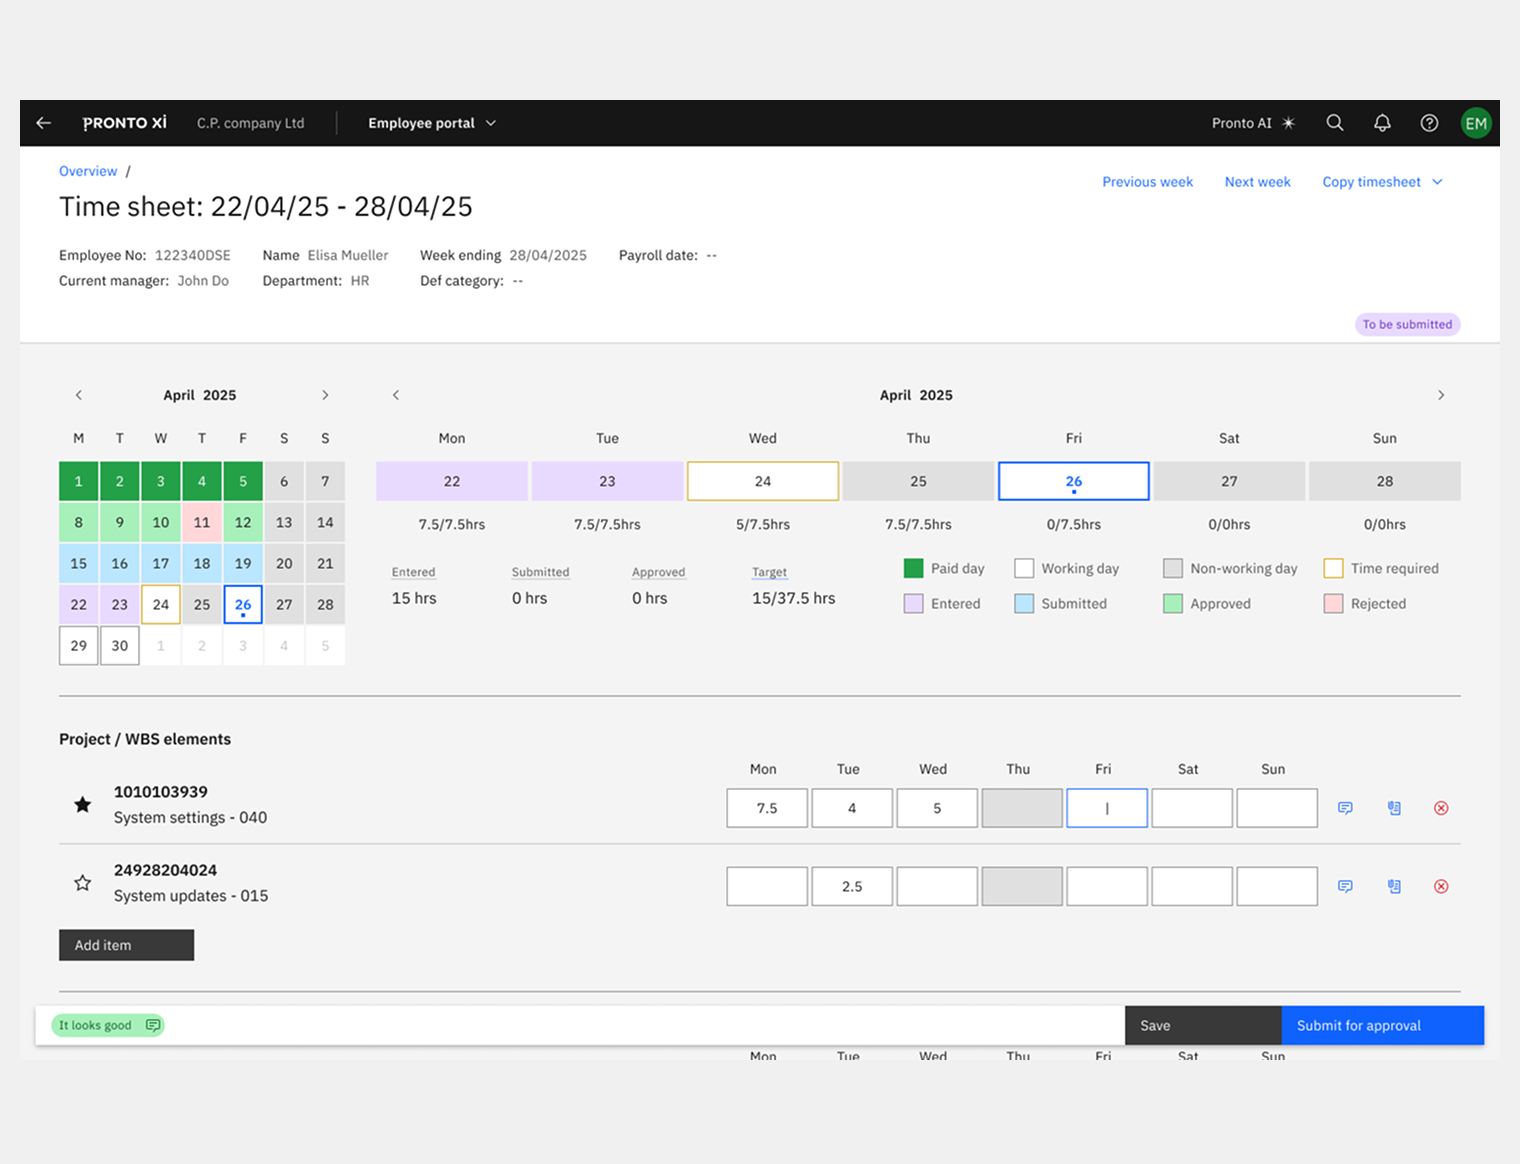Expand the Employee portal dropdown

[x=431, y=123]
